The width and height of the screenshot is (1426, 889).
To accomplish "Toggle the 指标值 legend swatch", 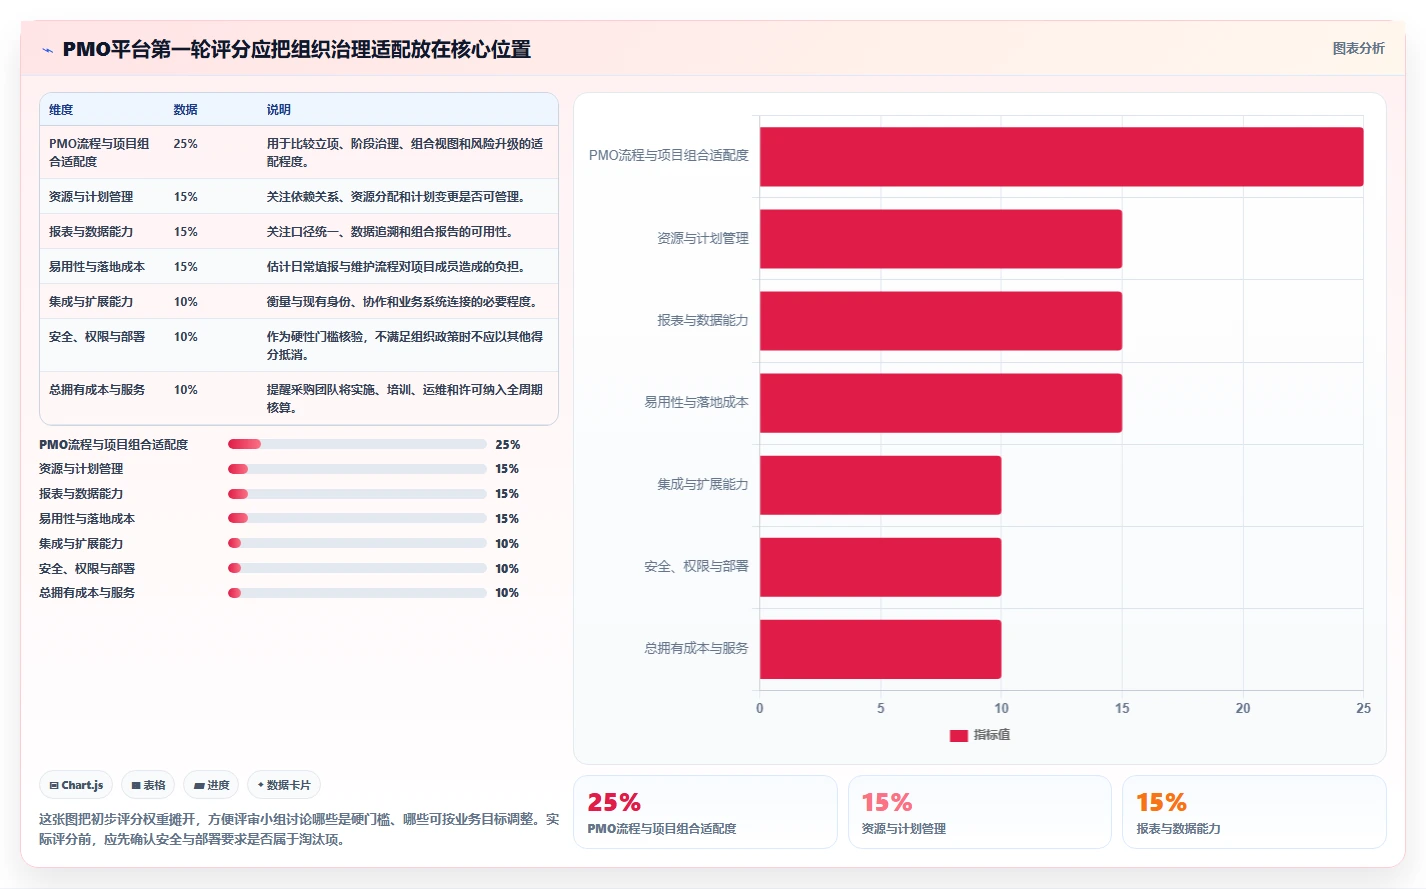I will tap(958, 735).
